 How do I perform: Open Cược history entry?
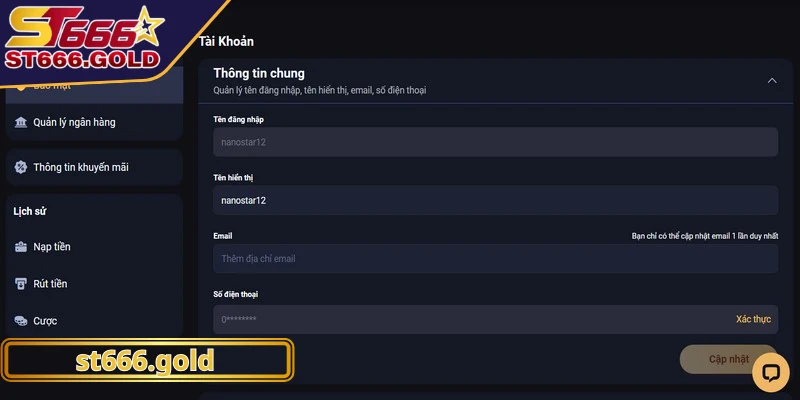click(x=94, y=321)
